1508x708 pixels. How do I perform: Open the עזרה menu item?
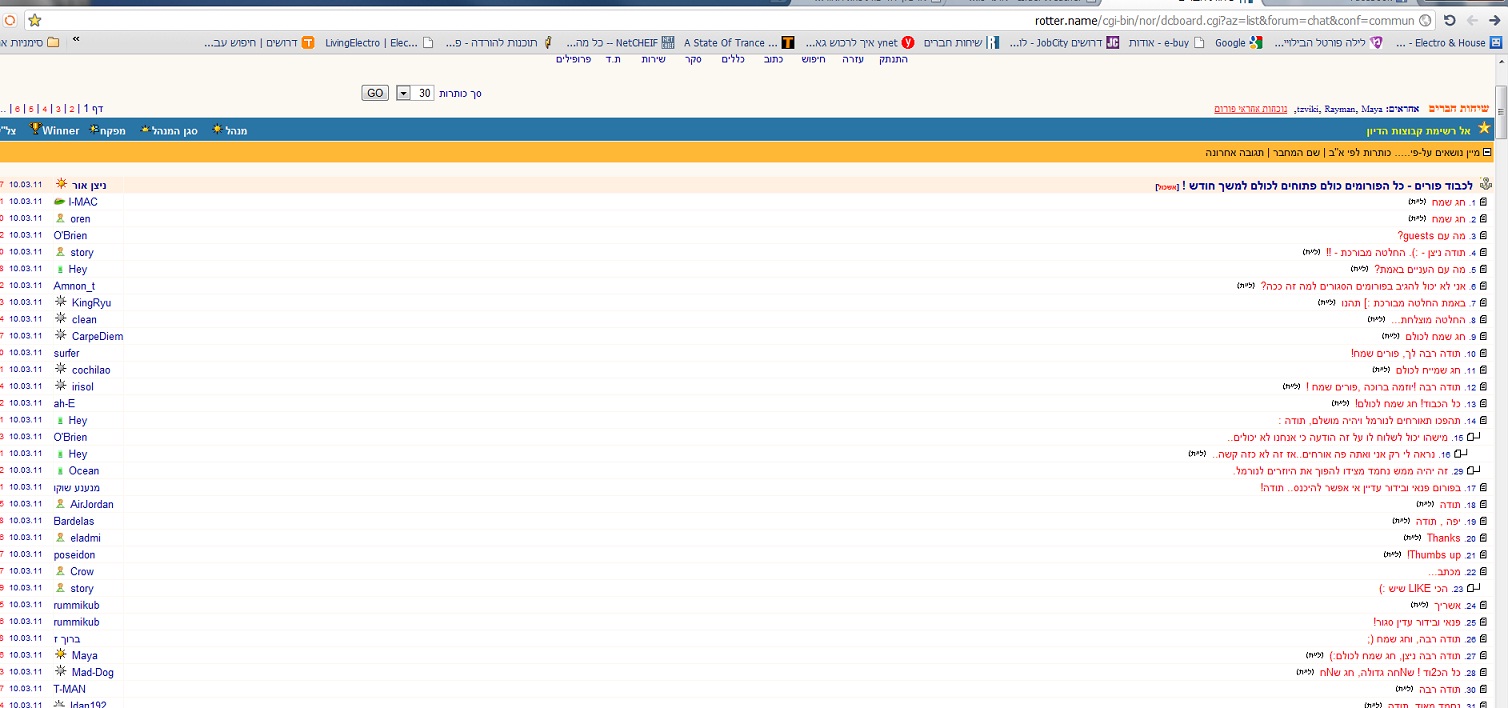point(852,60)
